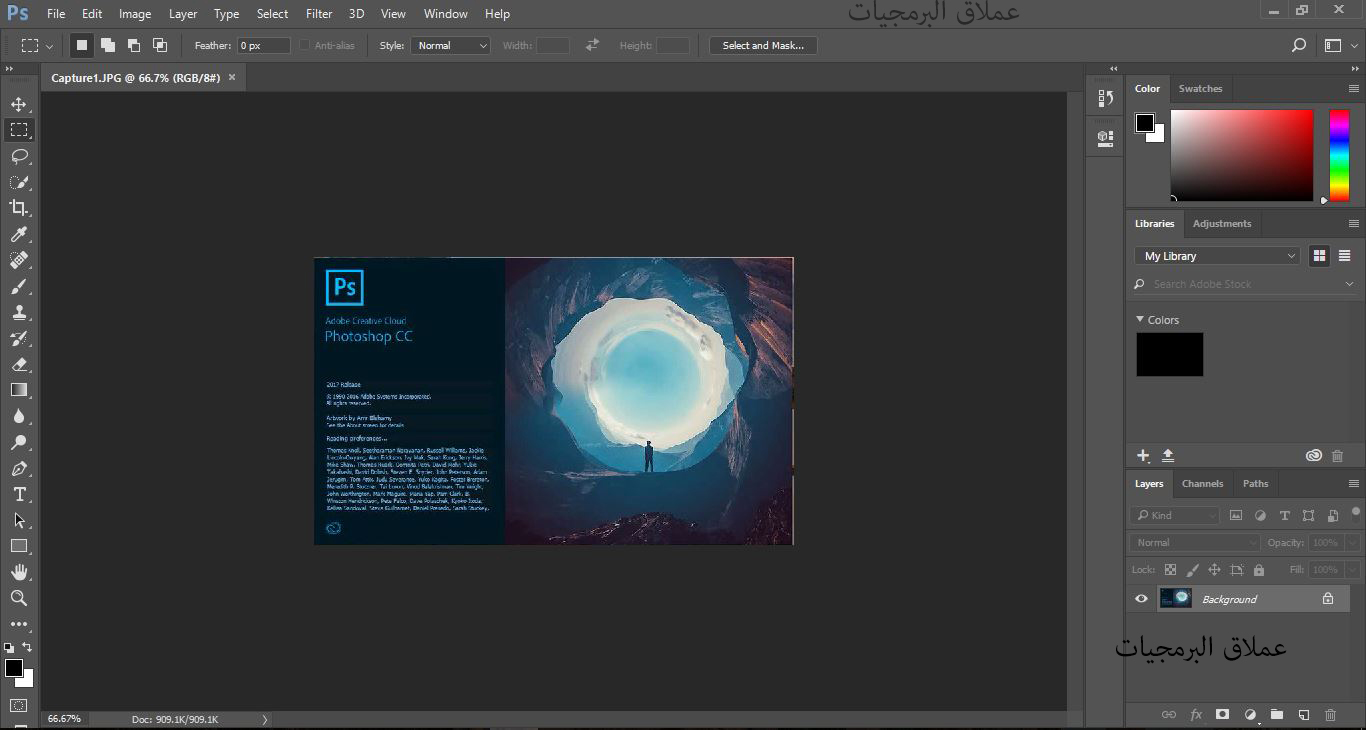Create a new group folder icon
The height and width of the screenshot is (730, 1366).
tap(1277, 715)
